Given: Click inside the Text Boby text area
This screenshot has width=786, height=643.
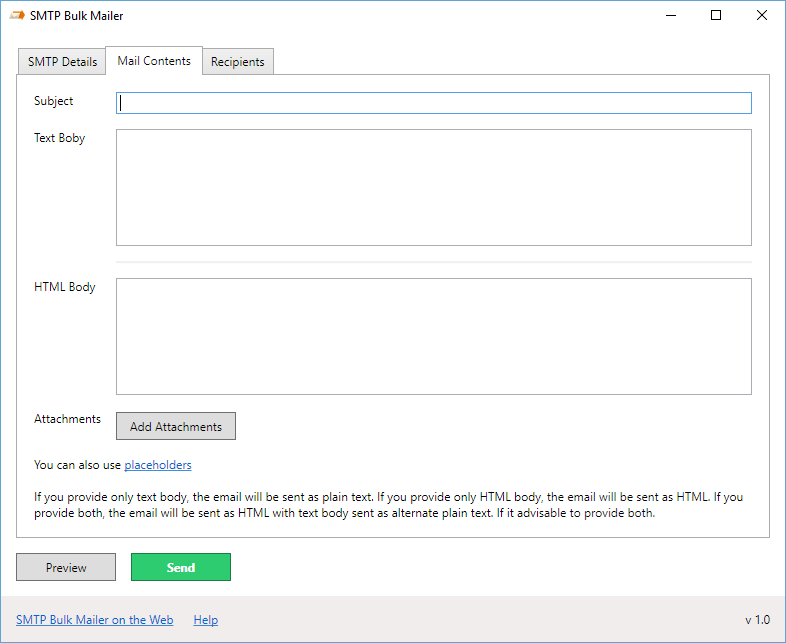Looking at the screenshot, I should tap(434, 187).
